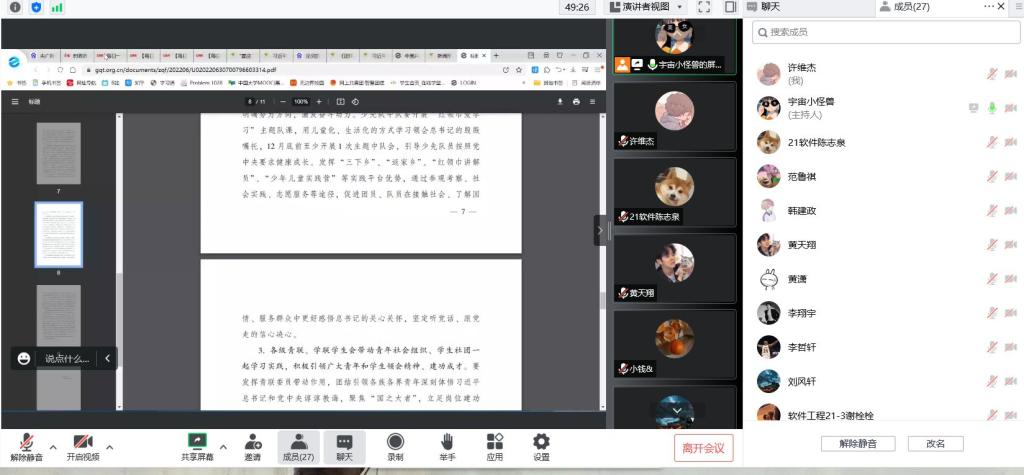Click the blue security shield icon
1024x475 pixels.
pos(36,7)
